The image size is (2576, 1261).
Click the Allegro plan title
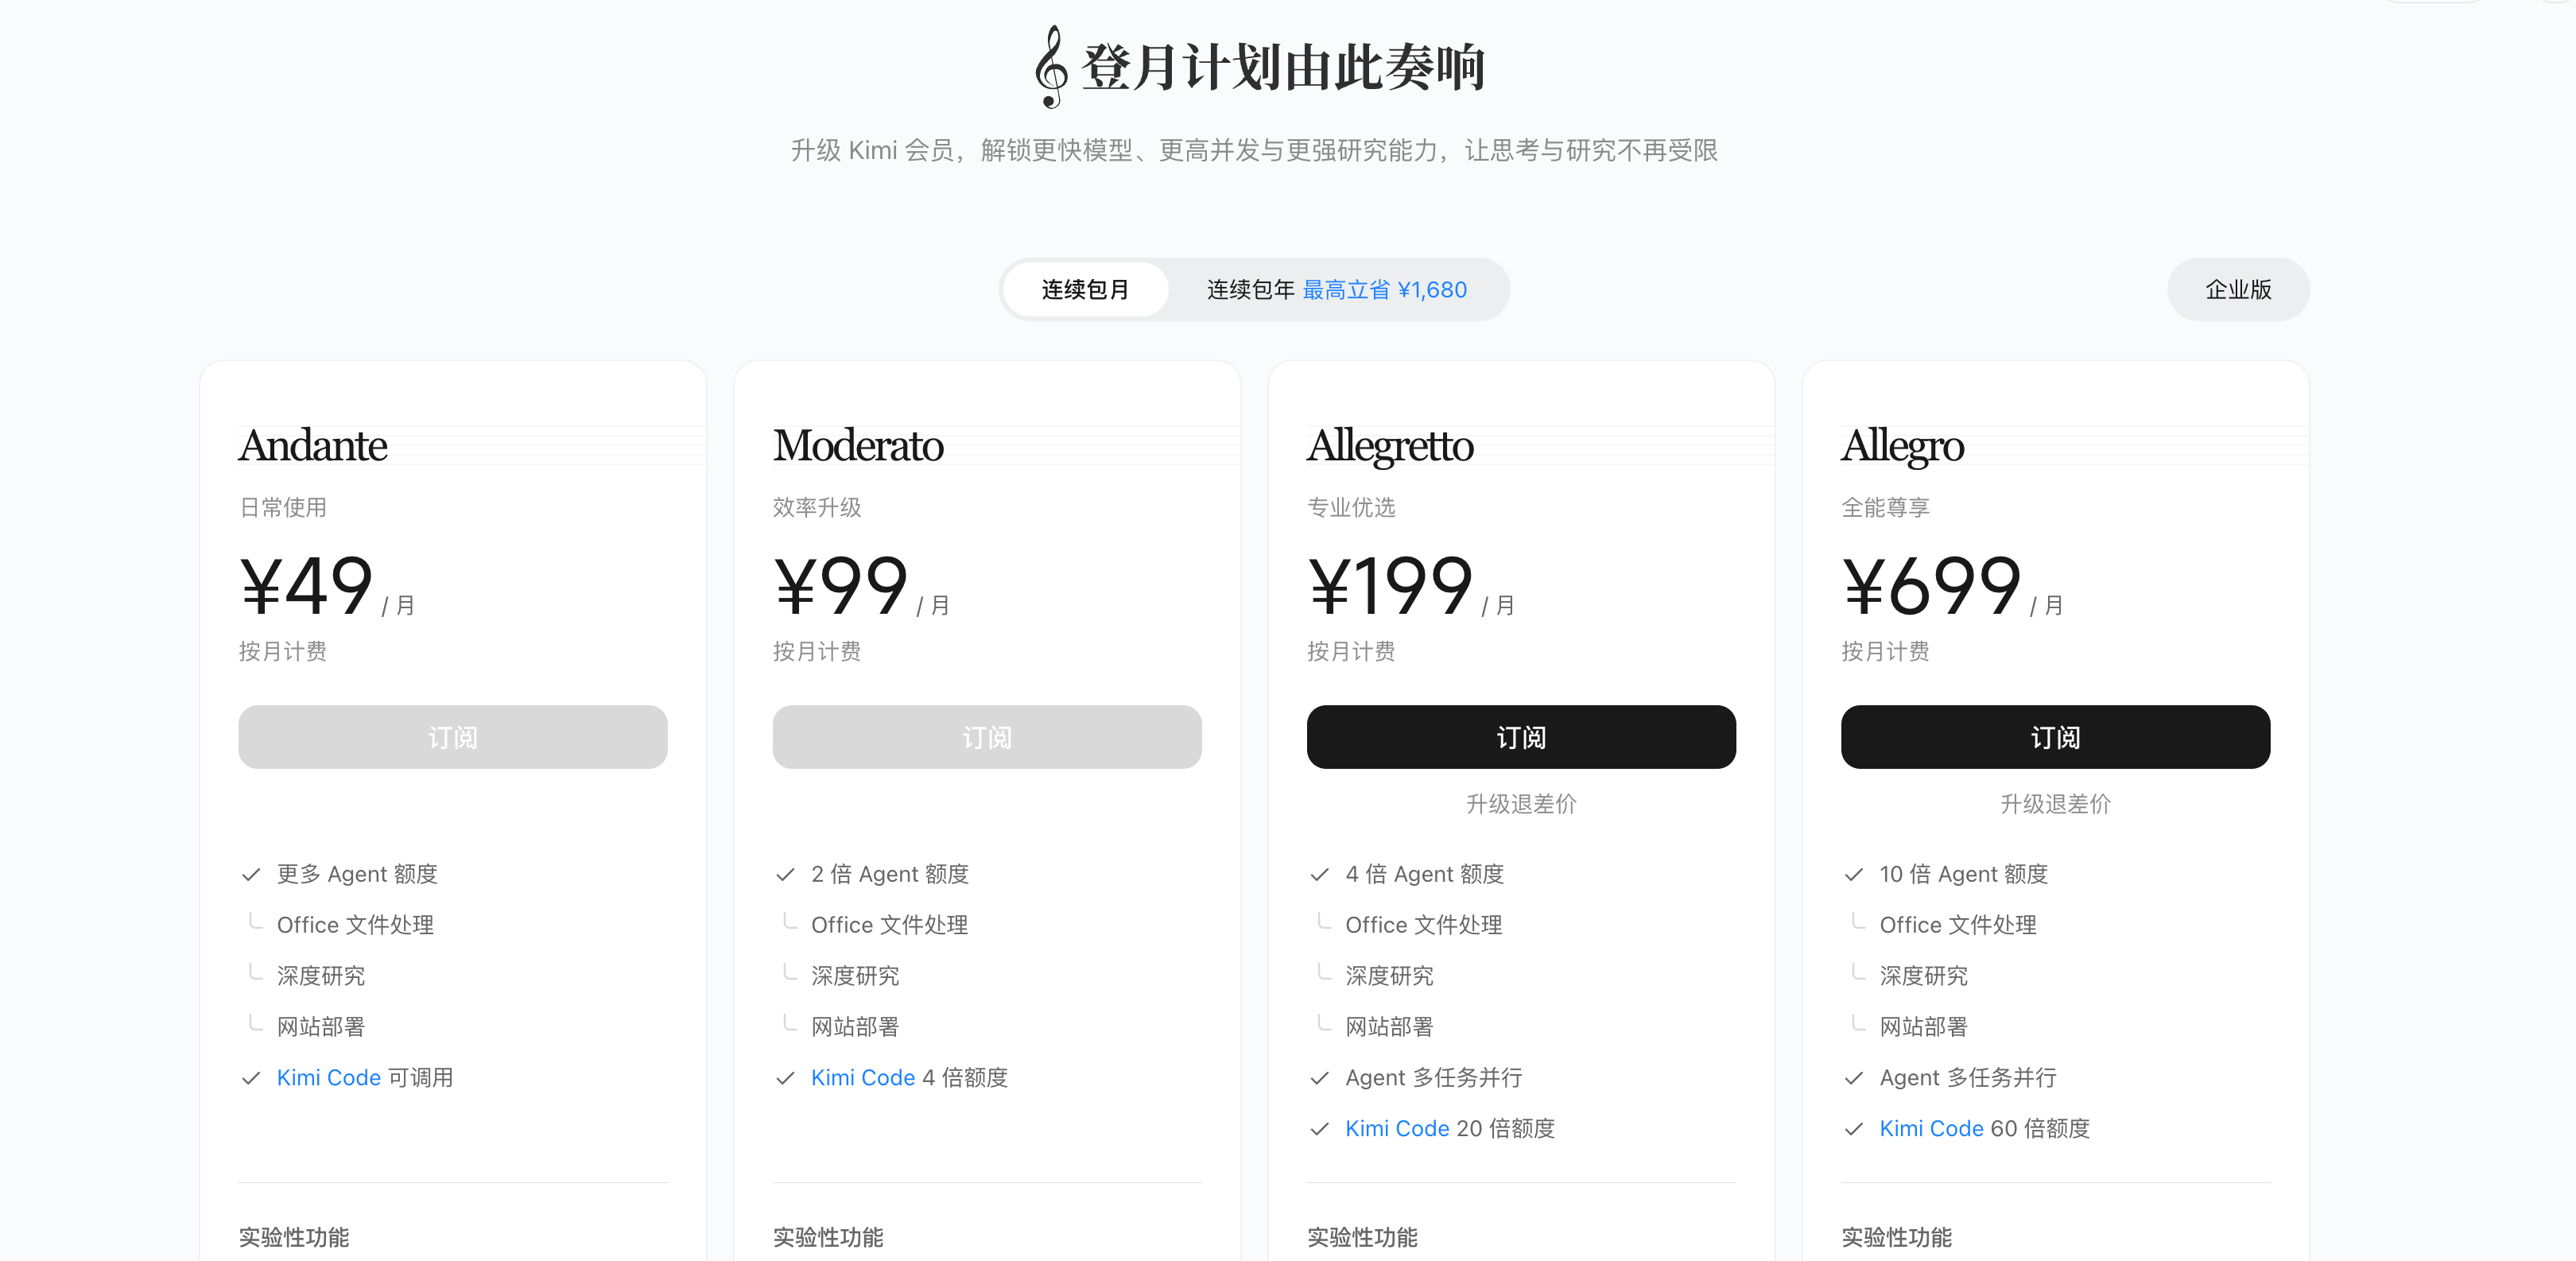pyautogui.click(x=1902, y=445)
